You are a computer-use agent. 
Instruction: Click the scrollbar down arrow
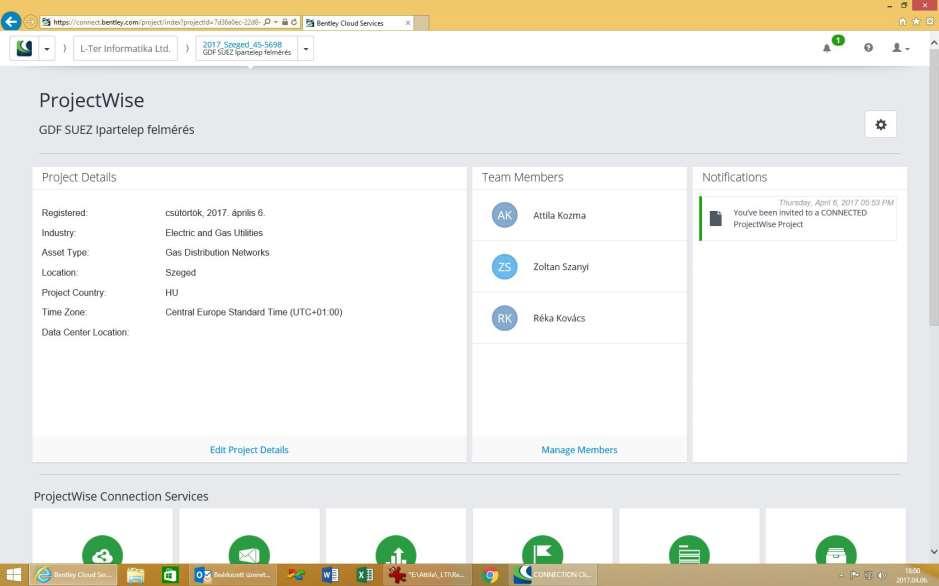point(934,551)
